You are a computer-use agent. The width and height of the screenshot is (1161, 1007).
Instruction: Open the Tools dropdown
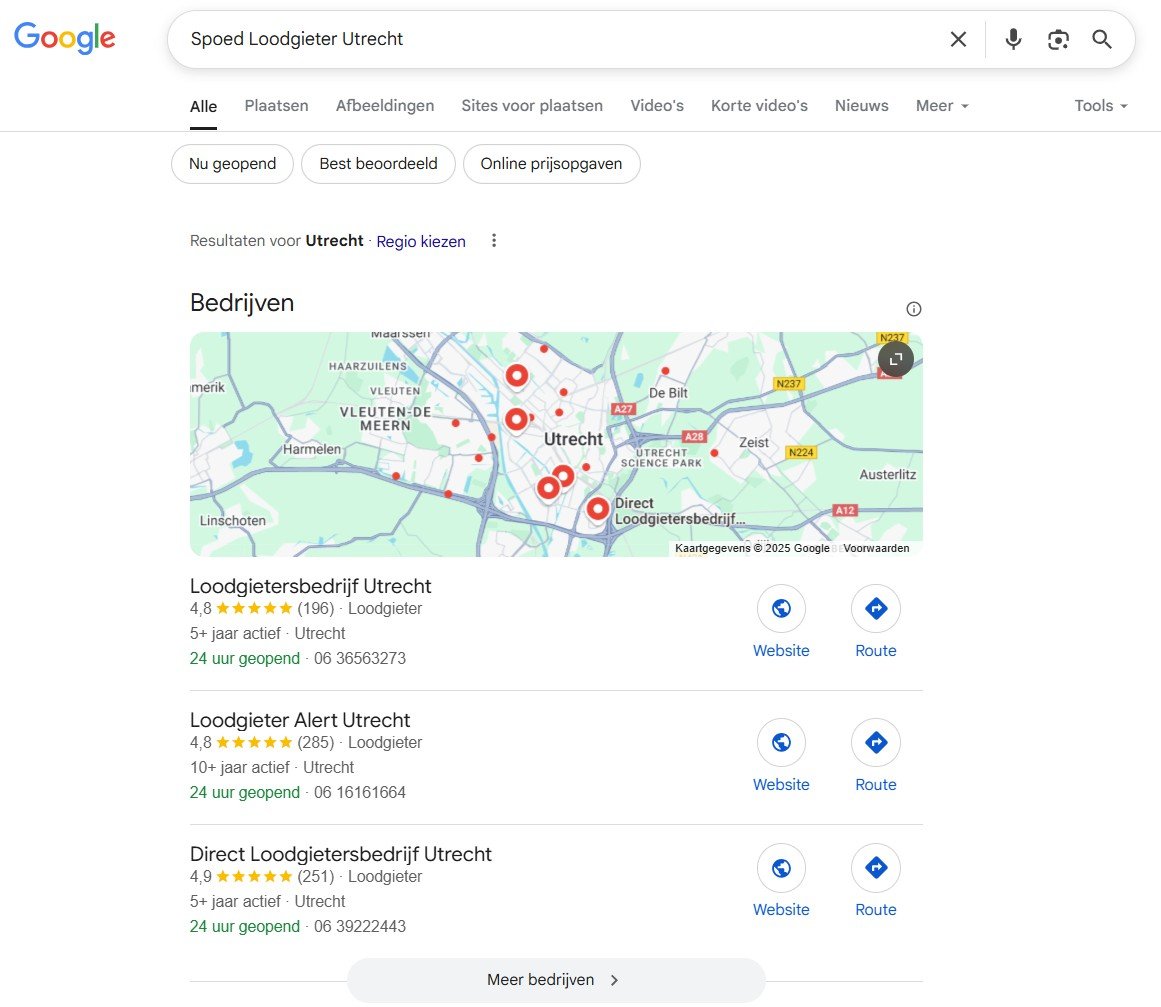click(1101, 106)
